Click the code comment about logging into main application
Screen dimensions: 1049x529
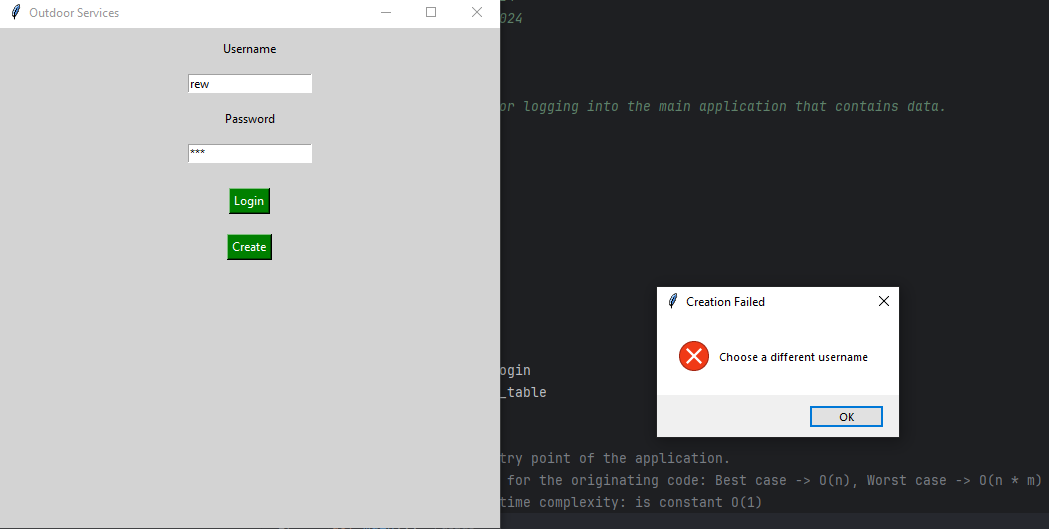(723, 106)
